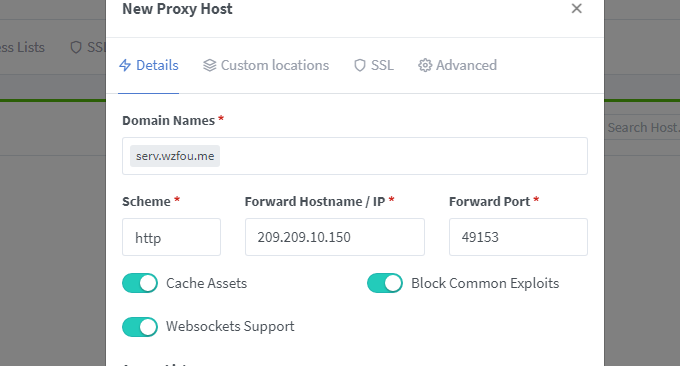Click the Forward Hostname / IP field
This screenshot has width=680, height=366.
[334, 237]
